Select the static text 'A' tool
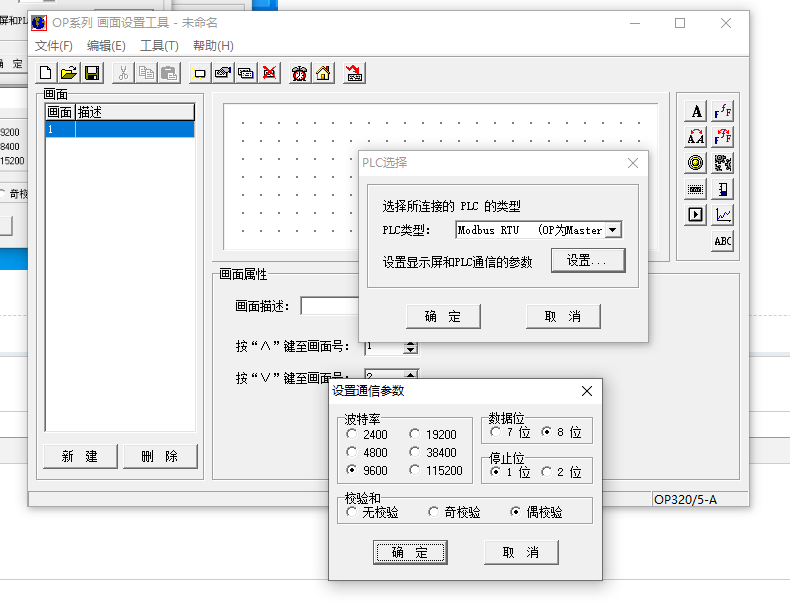This screenshot has height=614, width=790. pyautogui.click(x=696, y=111)
